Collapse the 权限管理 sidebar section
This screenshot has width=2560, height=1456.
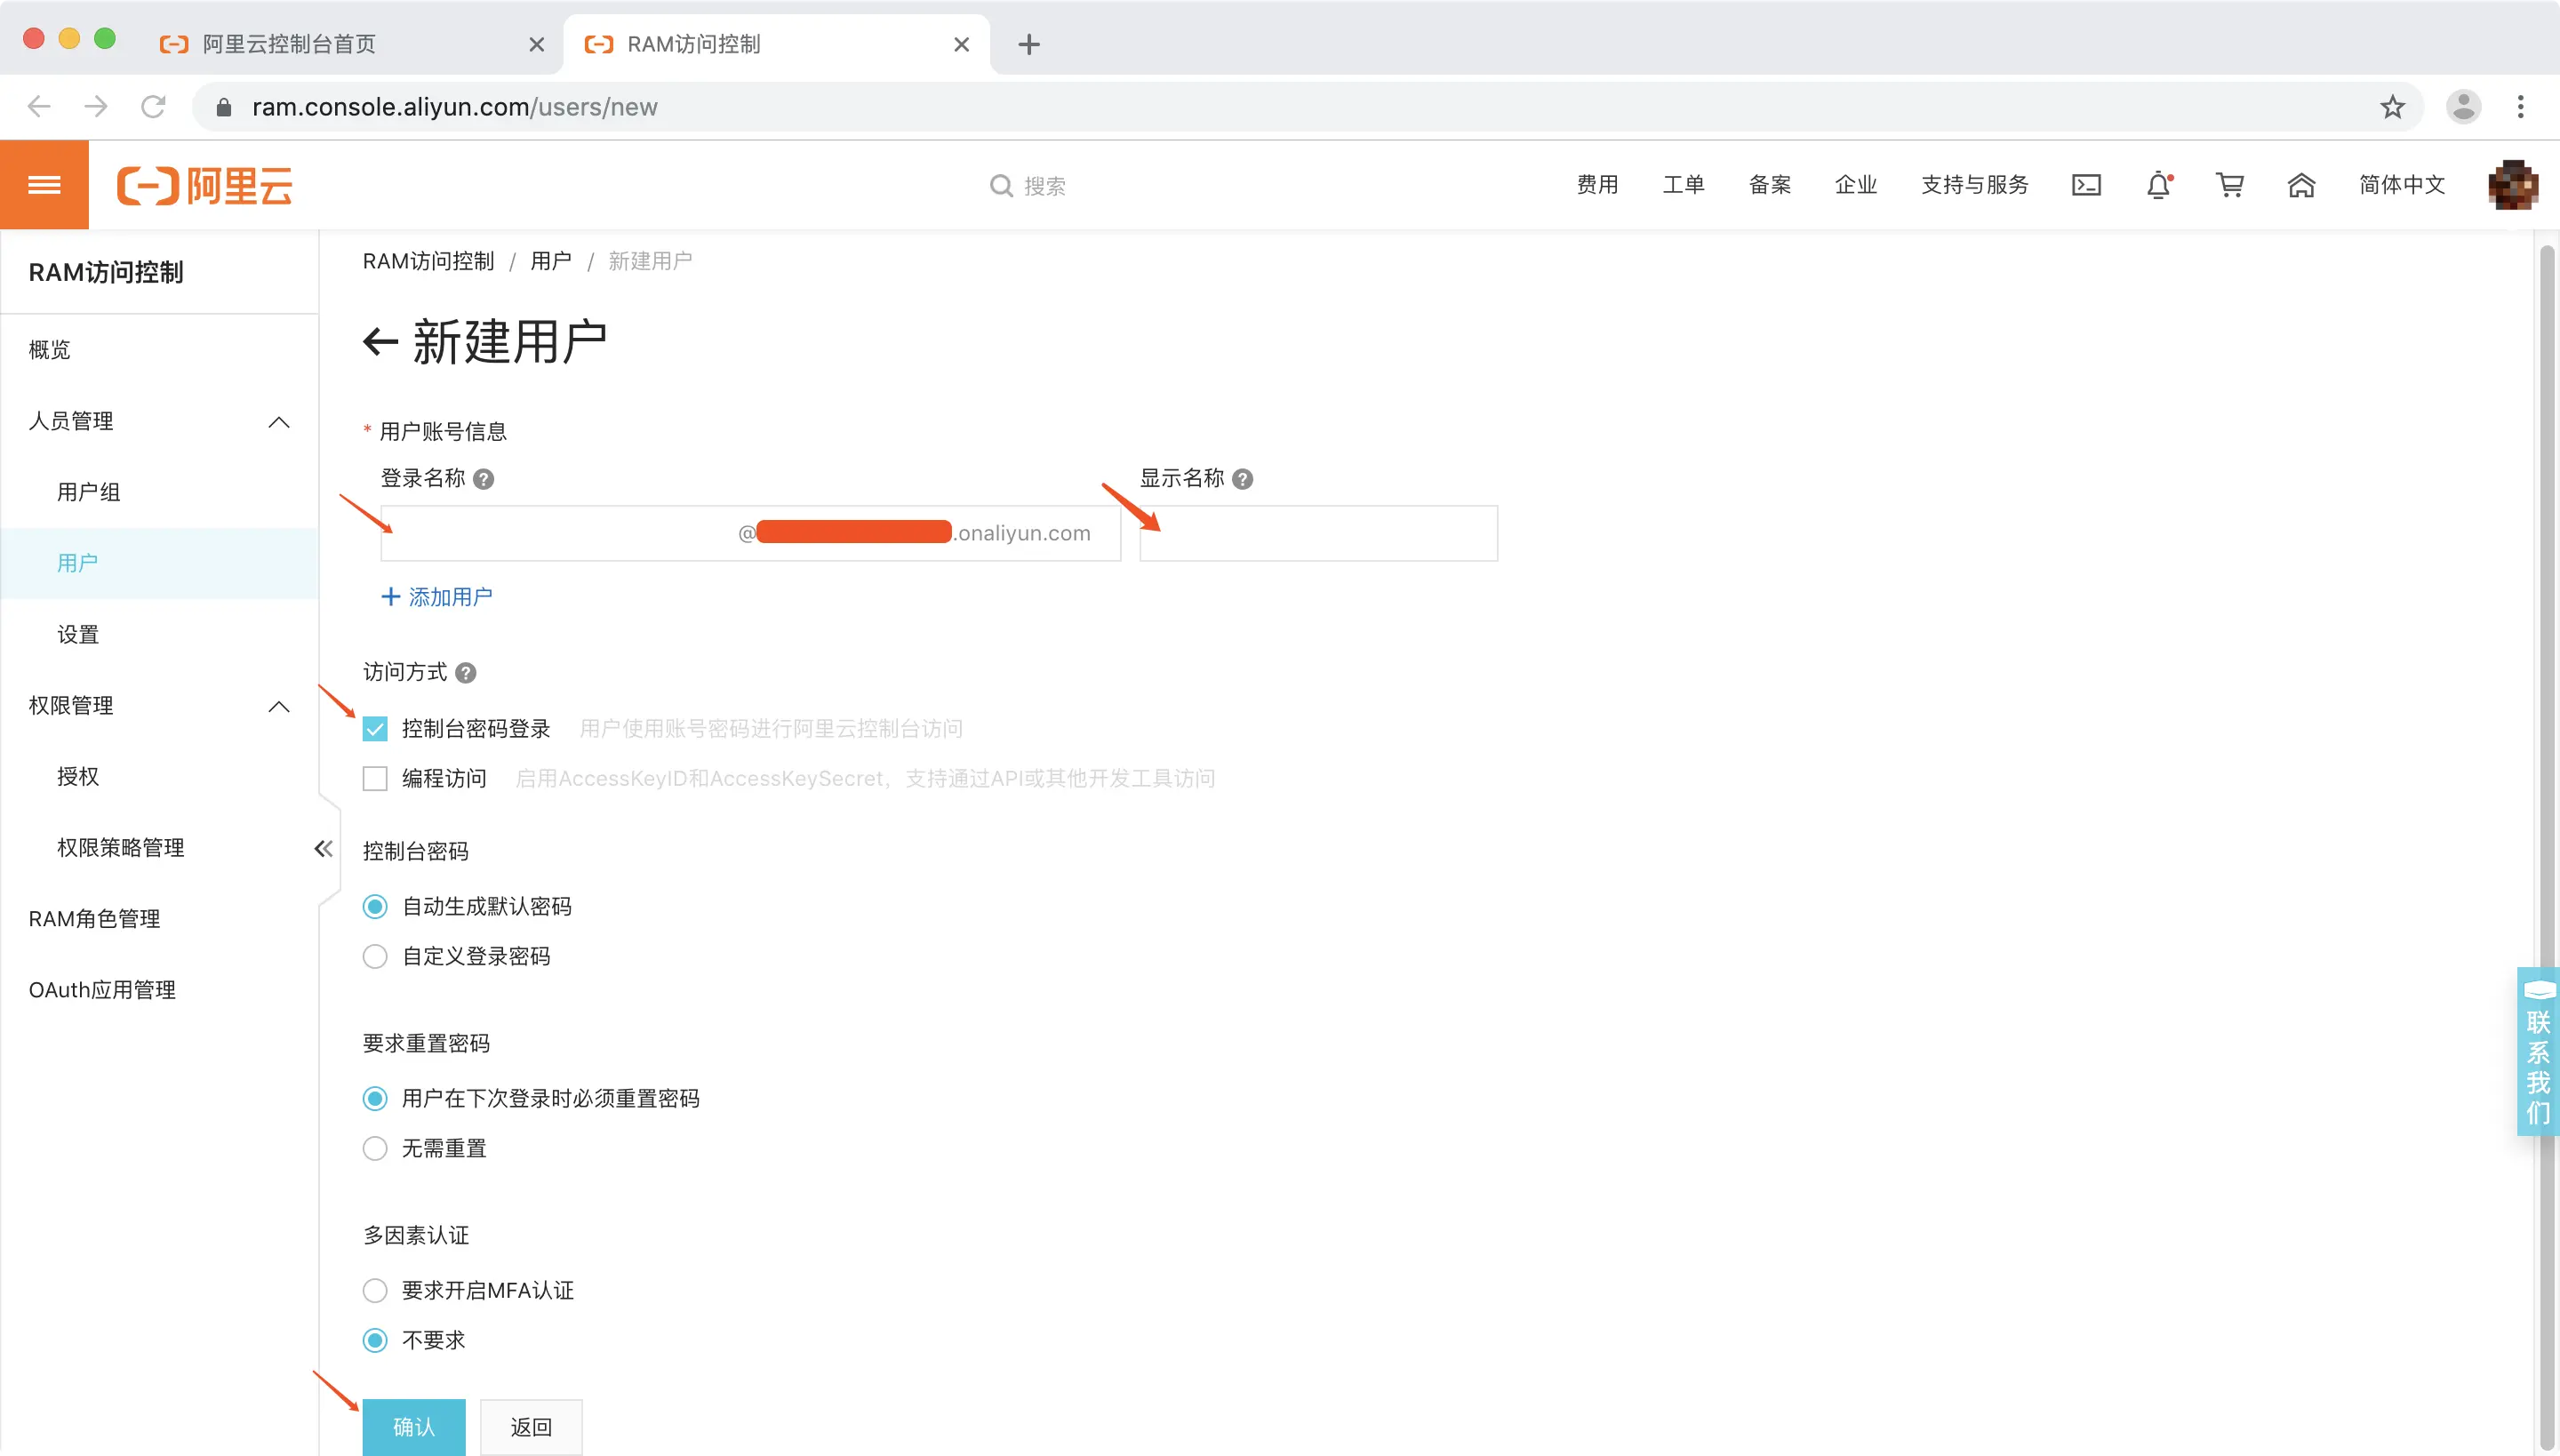pos(279,706)
